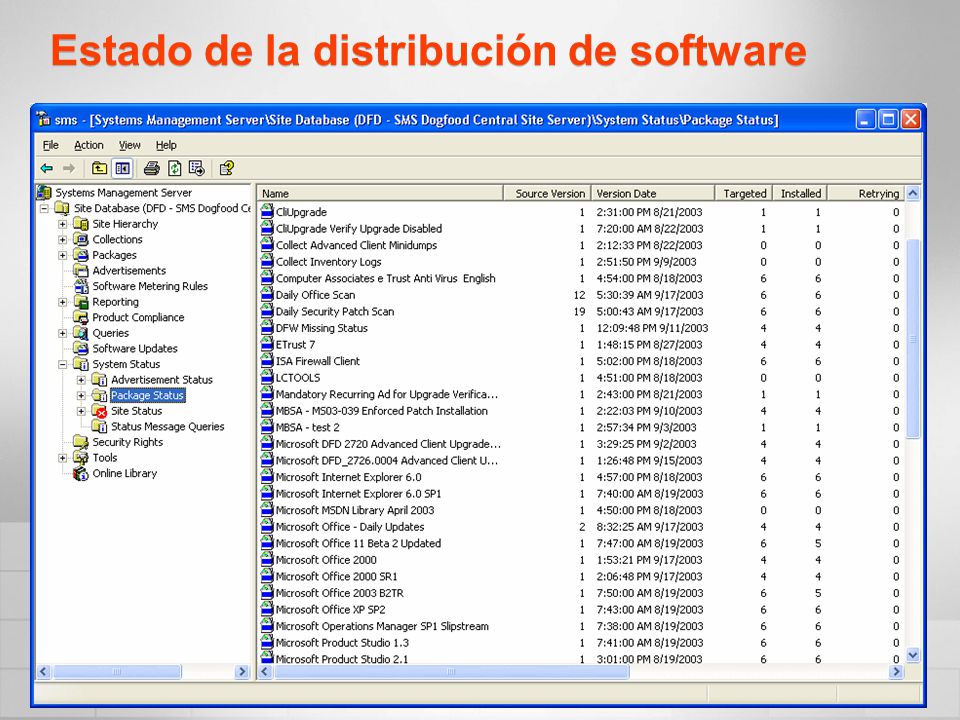Image resolution: width=960 pixels, height=720 pixels.
Task: Click the vertical scrollbar up arrow in list
Action: 913,193
